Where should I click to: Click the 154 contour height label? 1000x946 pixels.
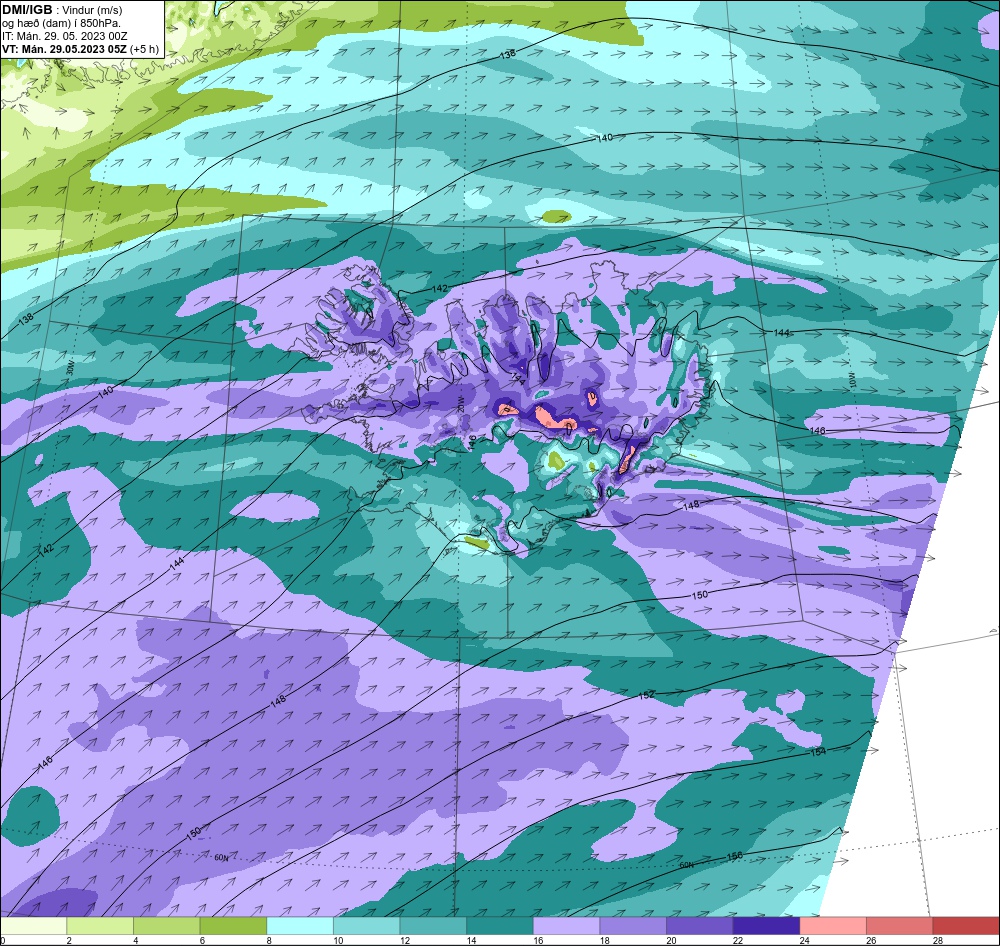(x=818, y=752)
